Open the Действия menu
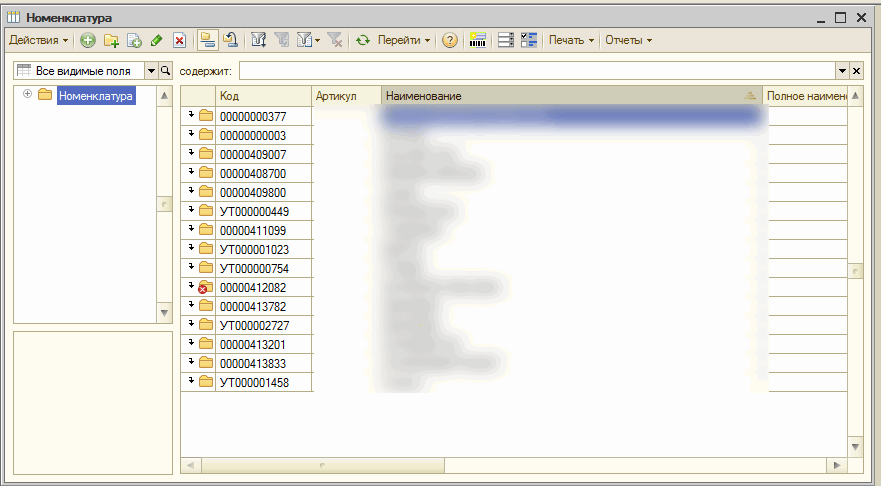The image size is (881, 486). tap(38, 41)
